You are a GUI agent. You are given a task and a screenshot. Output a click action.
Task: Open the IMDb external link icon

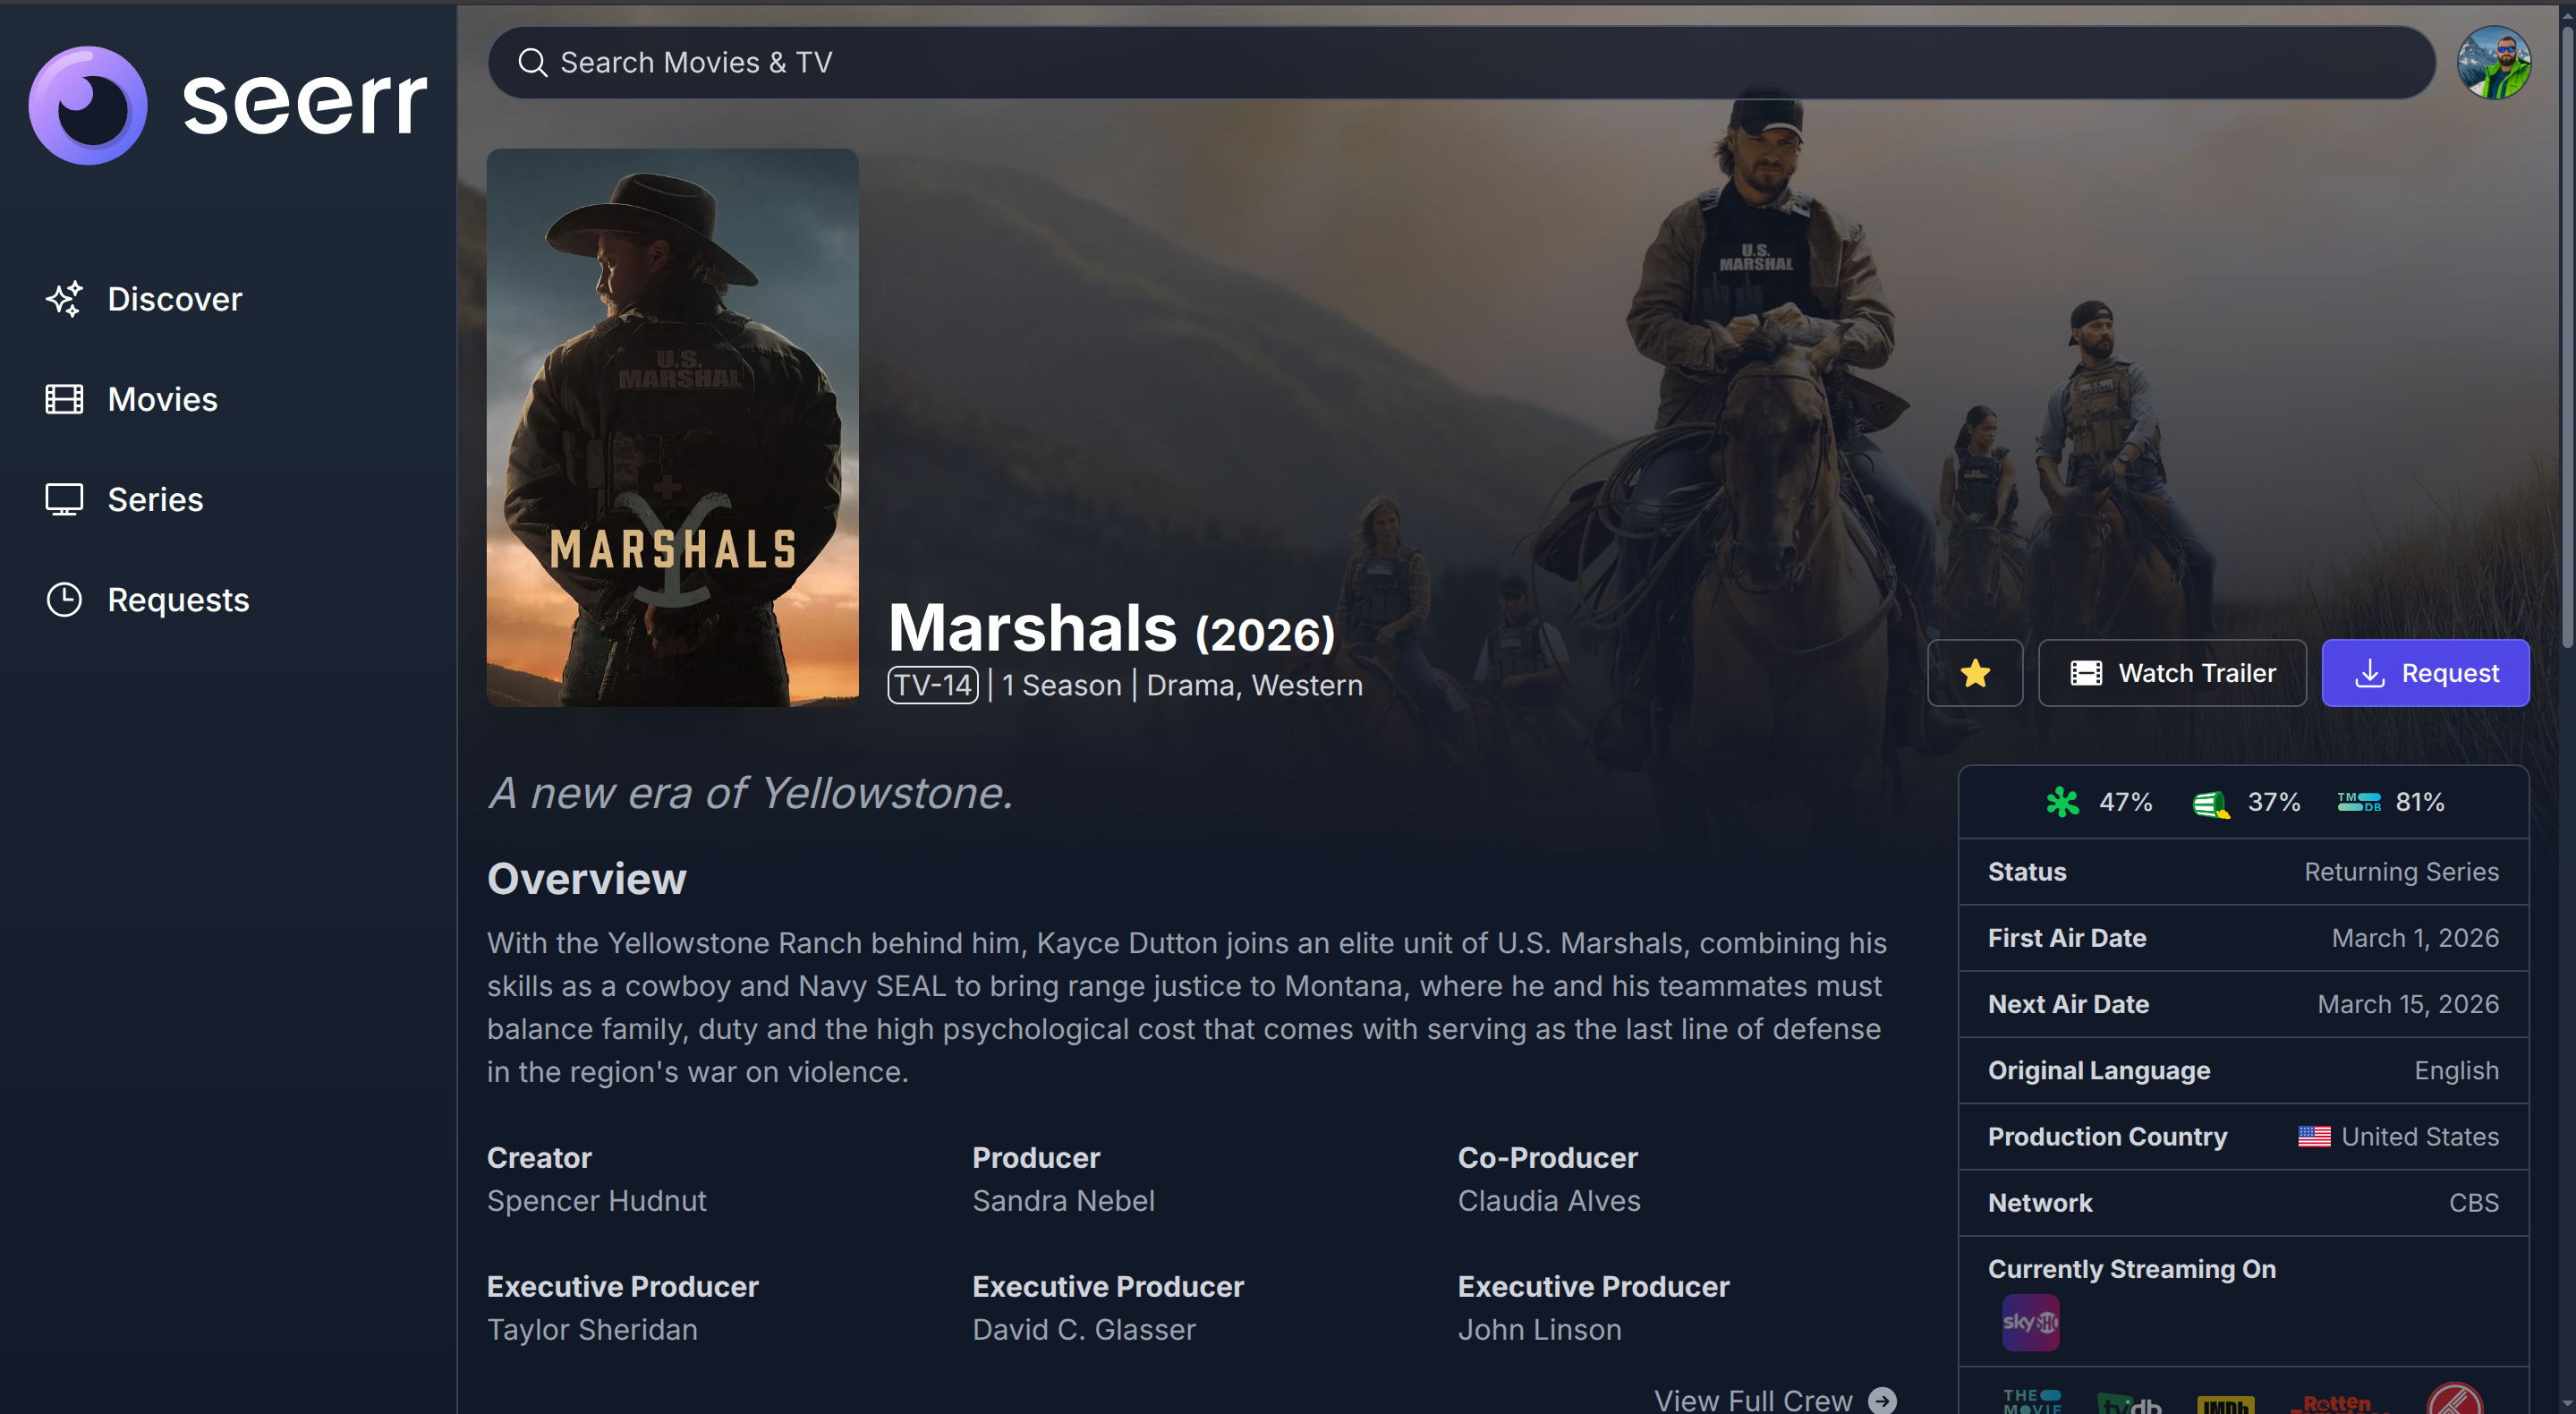tap(2225, 1404)
